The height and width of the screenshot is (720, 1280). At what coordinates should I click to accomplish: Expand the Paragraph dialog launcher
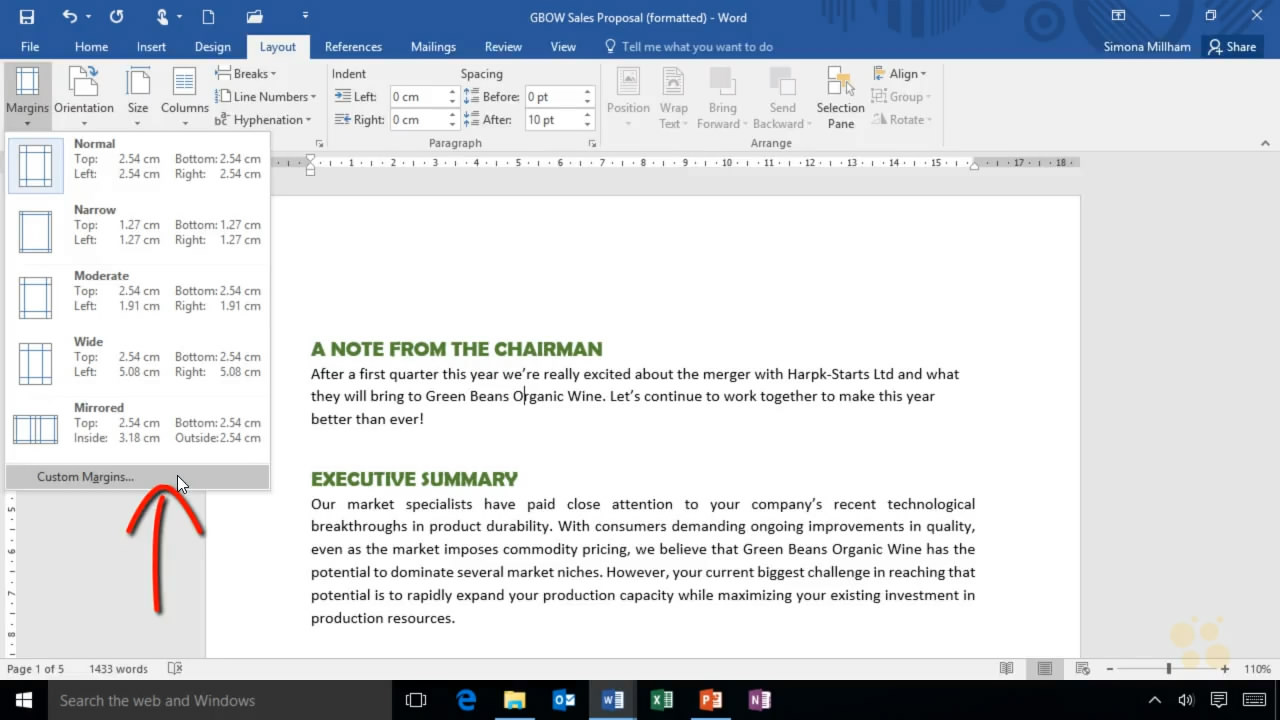point(592,144)
